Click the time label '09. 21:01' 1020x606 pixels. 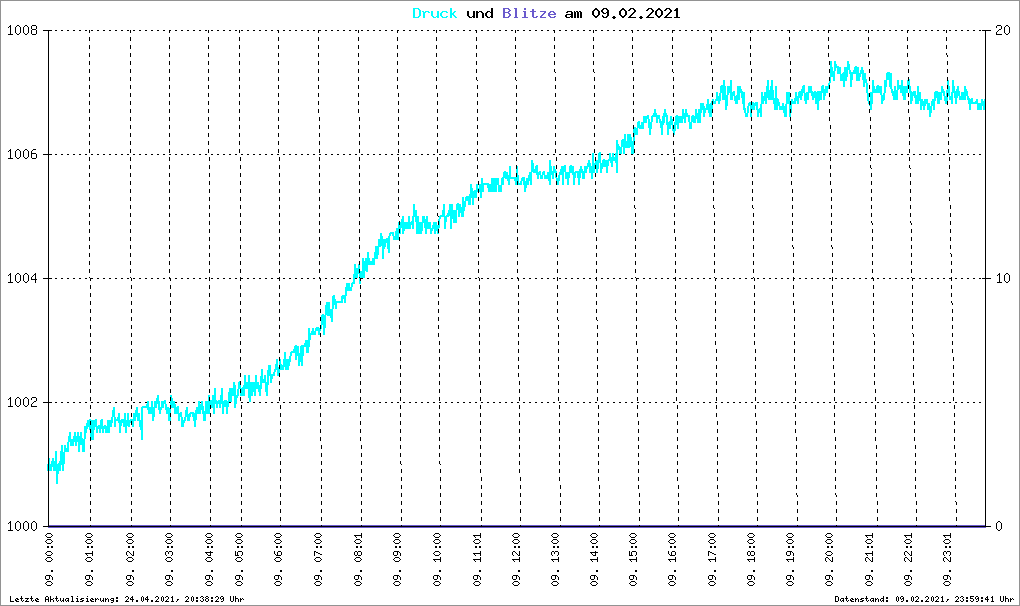[x=870, y=560]
